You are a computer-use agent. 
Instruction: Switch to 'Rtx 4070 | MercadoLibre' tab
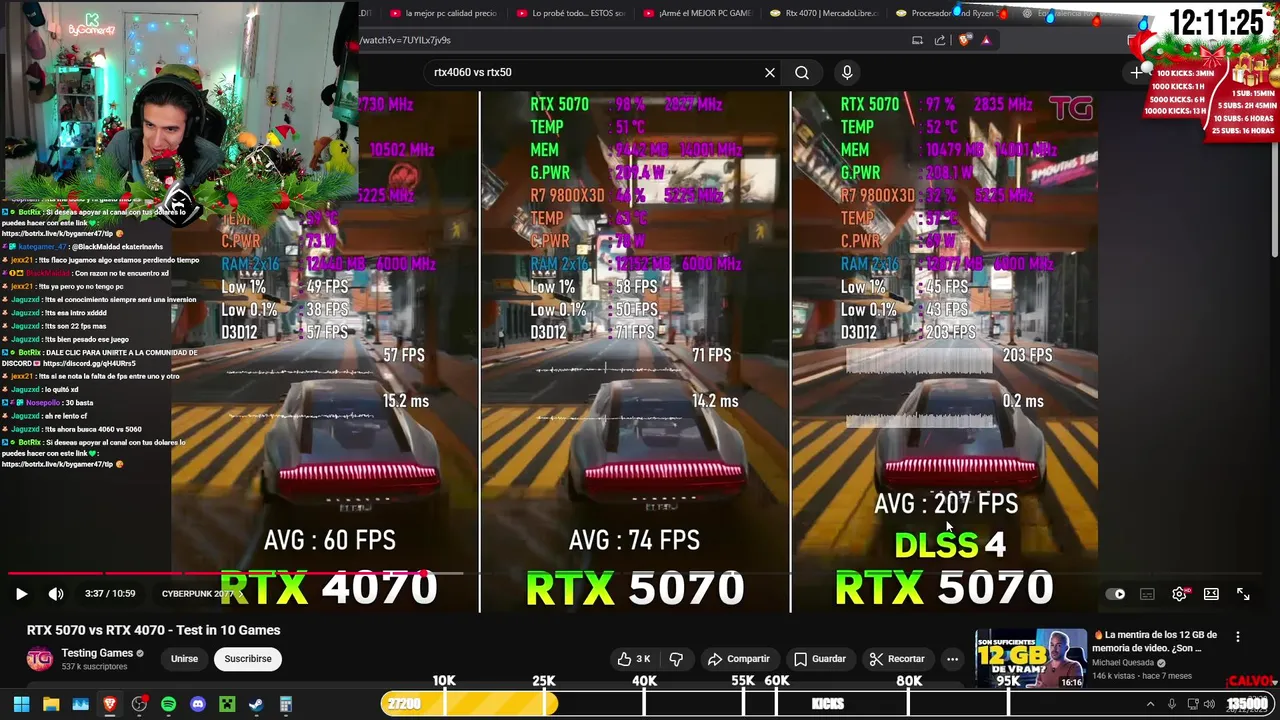click(x=823, y=14)
